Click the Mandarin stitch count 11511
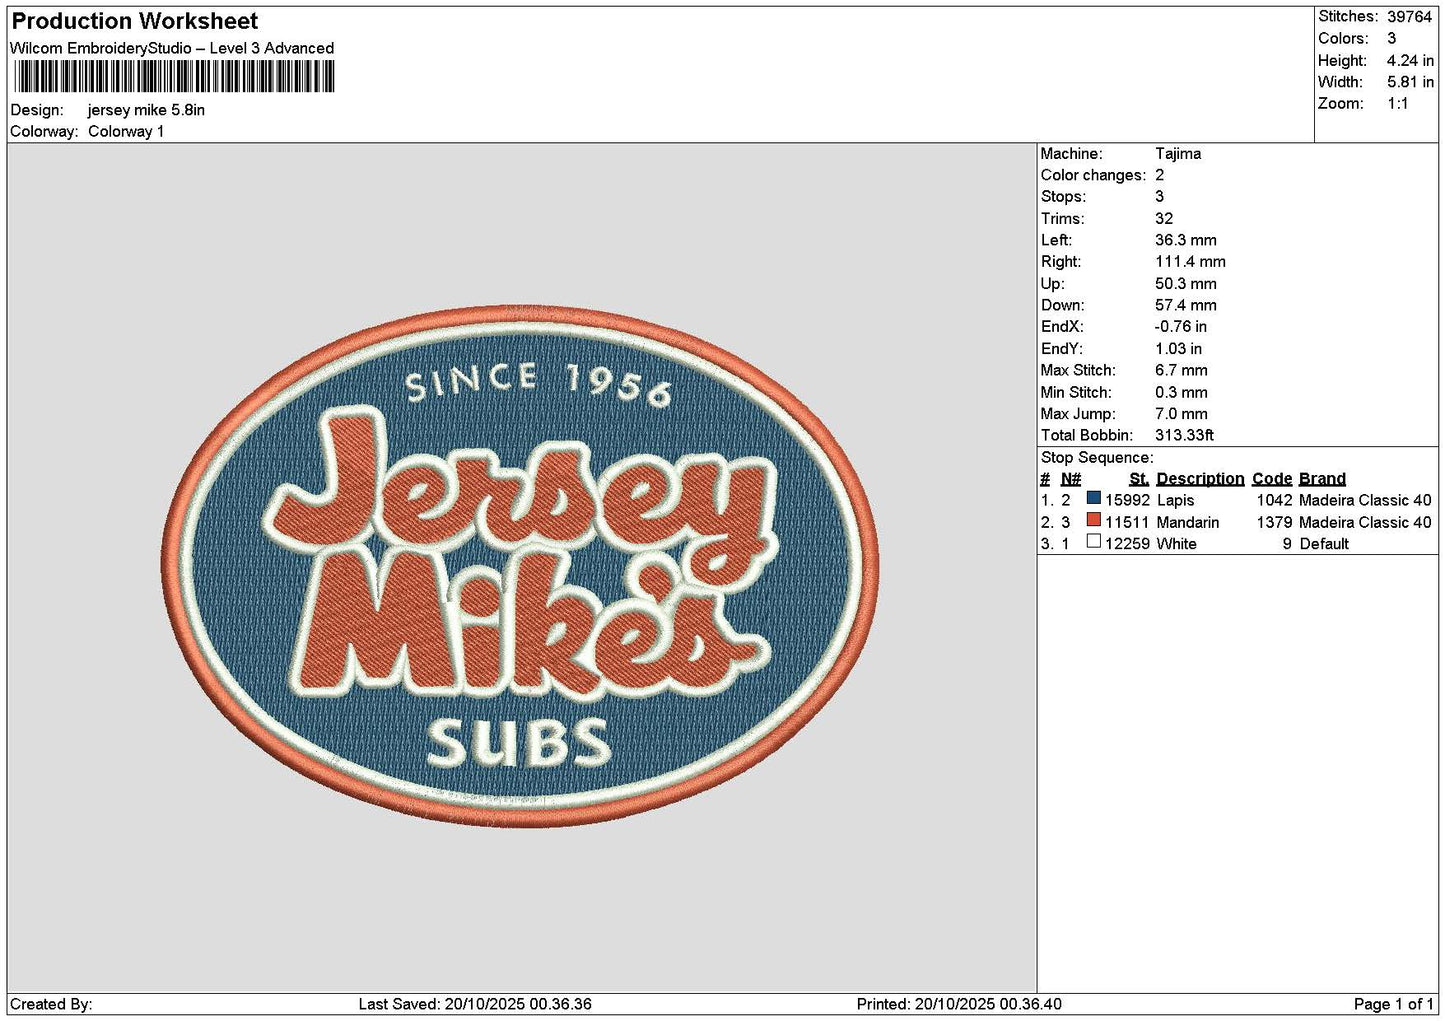1445x1021 pixels. (1127, 522)
